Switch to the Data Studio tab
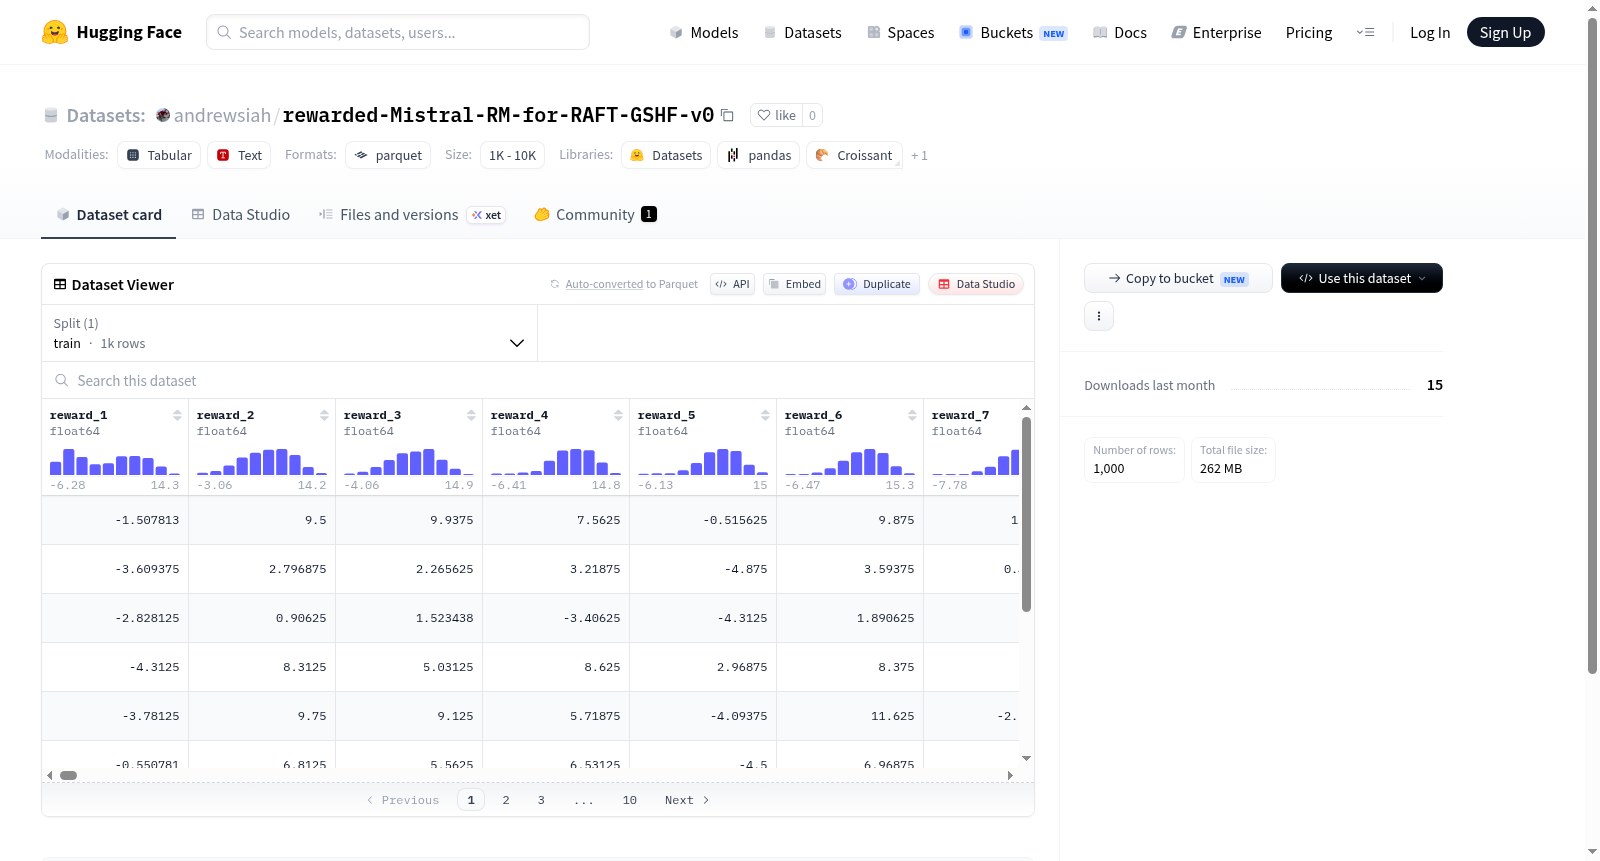The height and width of the screenshot is (861, 1600). (x=241, y=215)
